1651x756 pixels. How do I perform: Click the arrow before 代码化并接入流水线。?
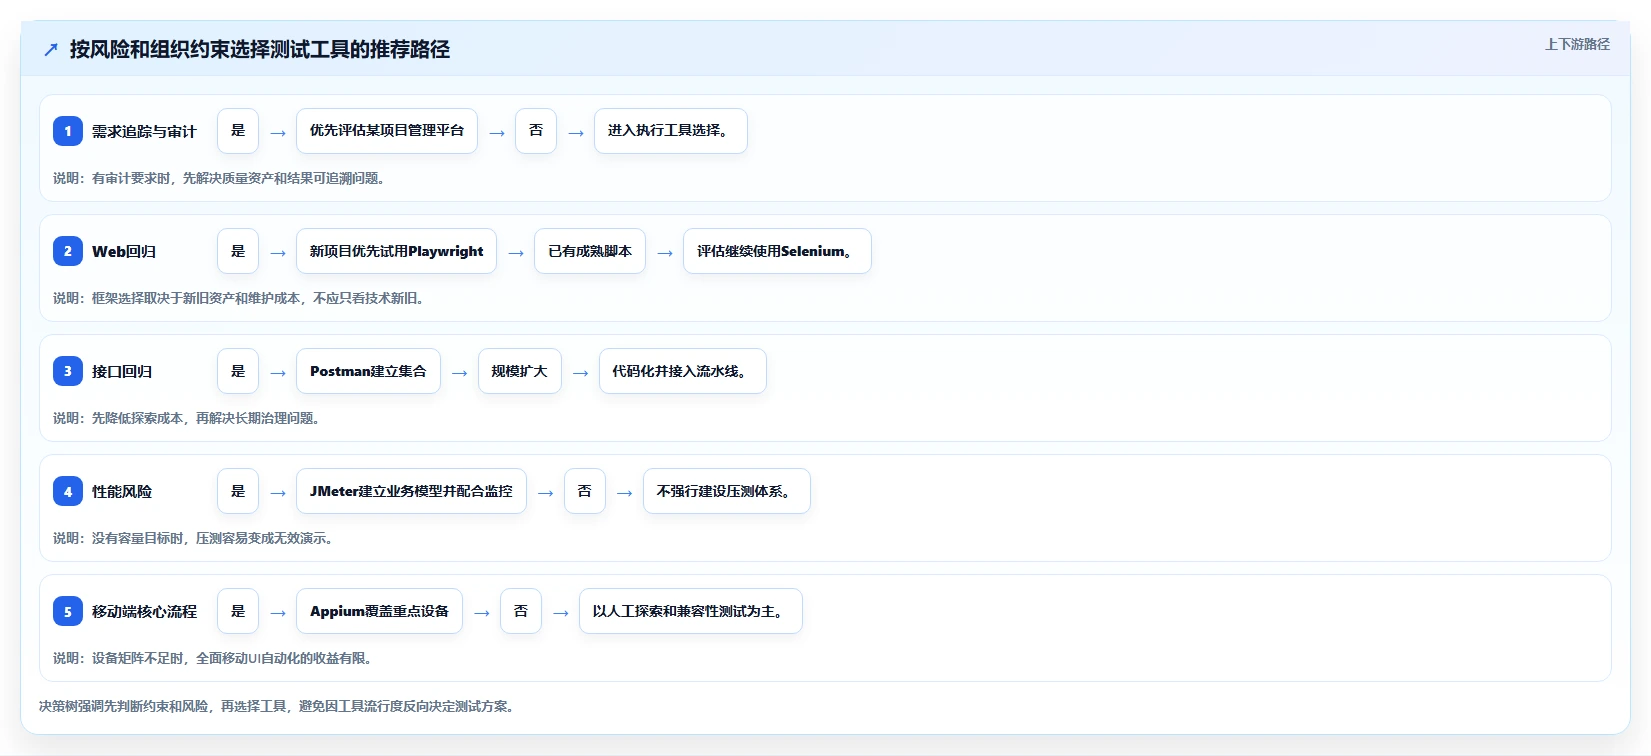[x=581, y=373]
